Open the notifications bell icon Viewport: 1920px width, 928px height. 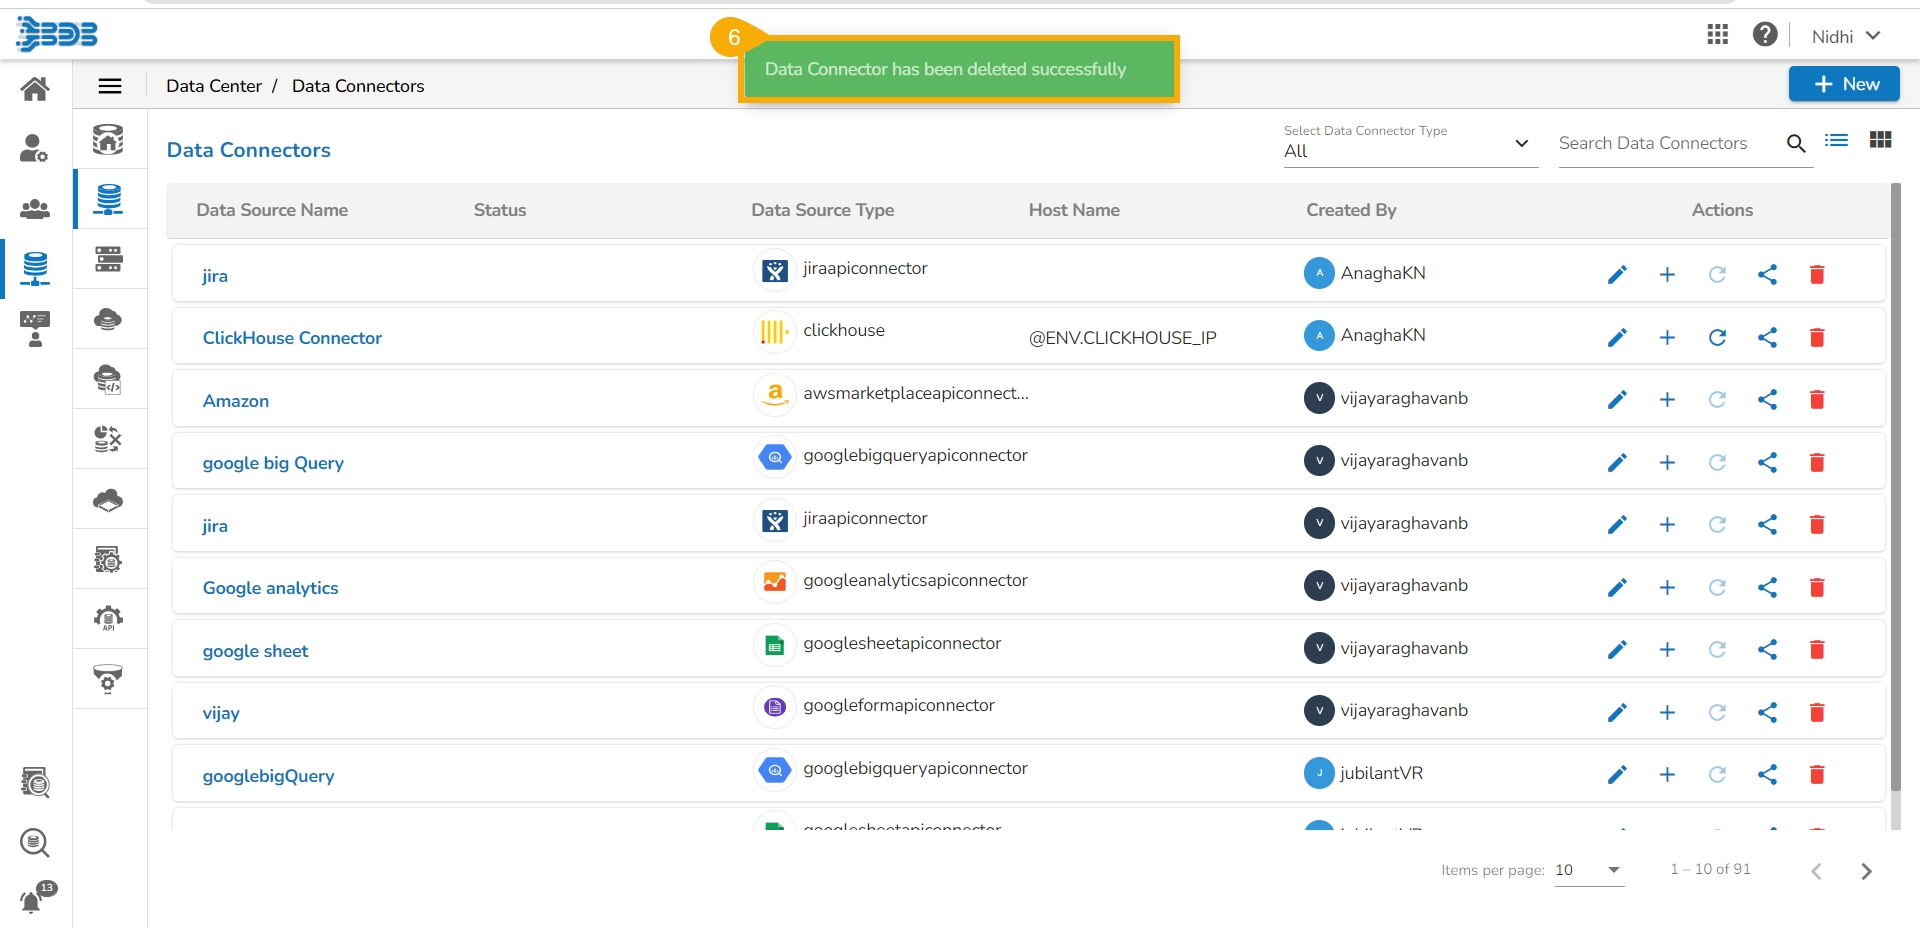32,902
